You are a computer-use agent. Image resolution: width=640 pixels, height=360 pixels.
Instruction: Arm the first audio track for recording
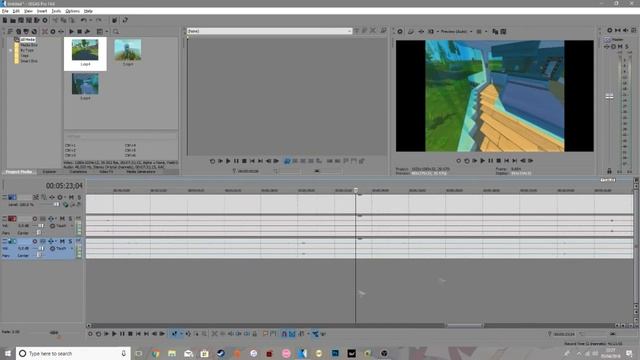pos(35,219)
